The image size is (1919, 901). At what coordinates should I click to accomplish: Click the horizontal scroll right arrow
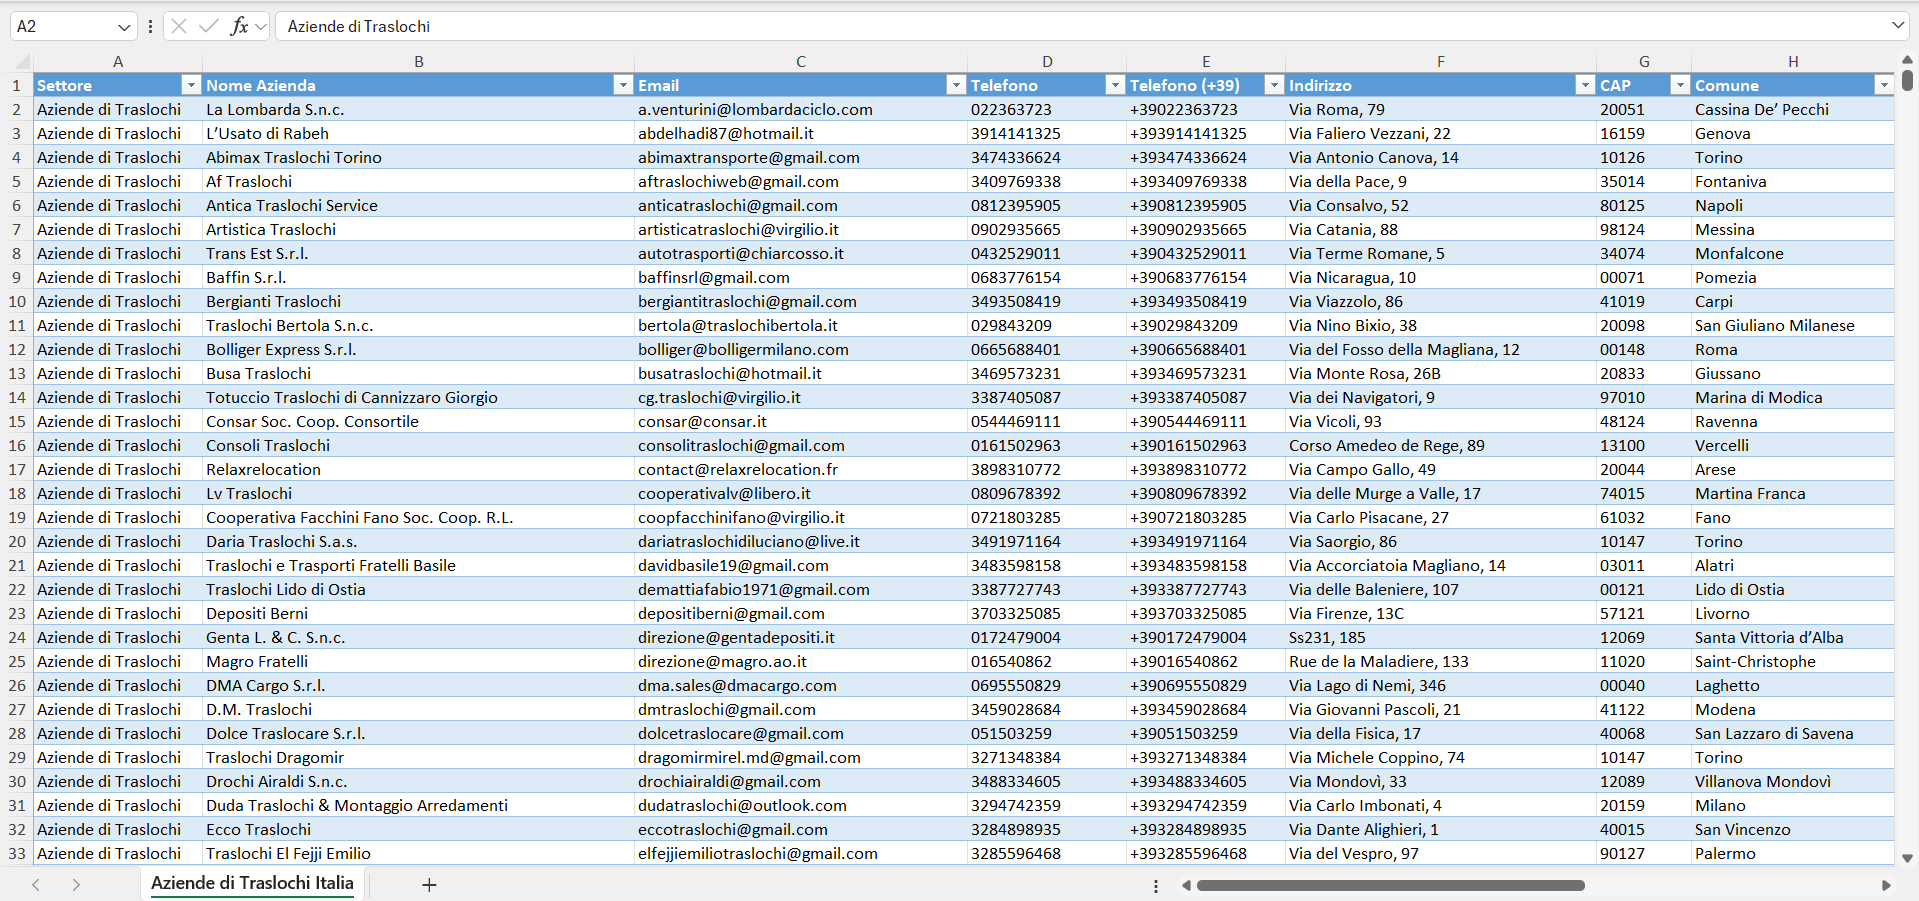pos(1886,886)
